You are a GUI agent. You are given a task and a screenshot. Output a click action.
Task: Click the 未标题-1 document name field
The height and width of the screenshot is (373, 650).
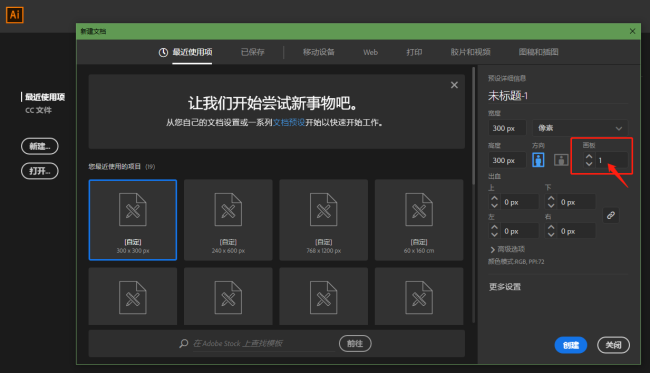click(x=558, y=96)
